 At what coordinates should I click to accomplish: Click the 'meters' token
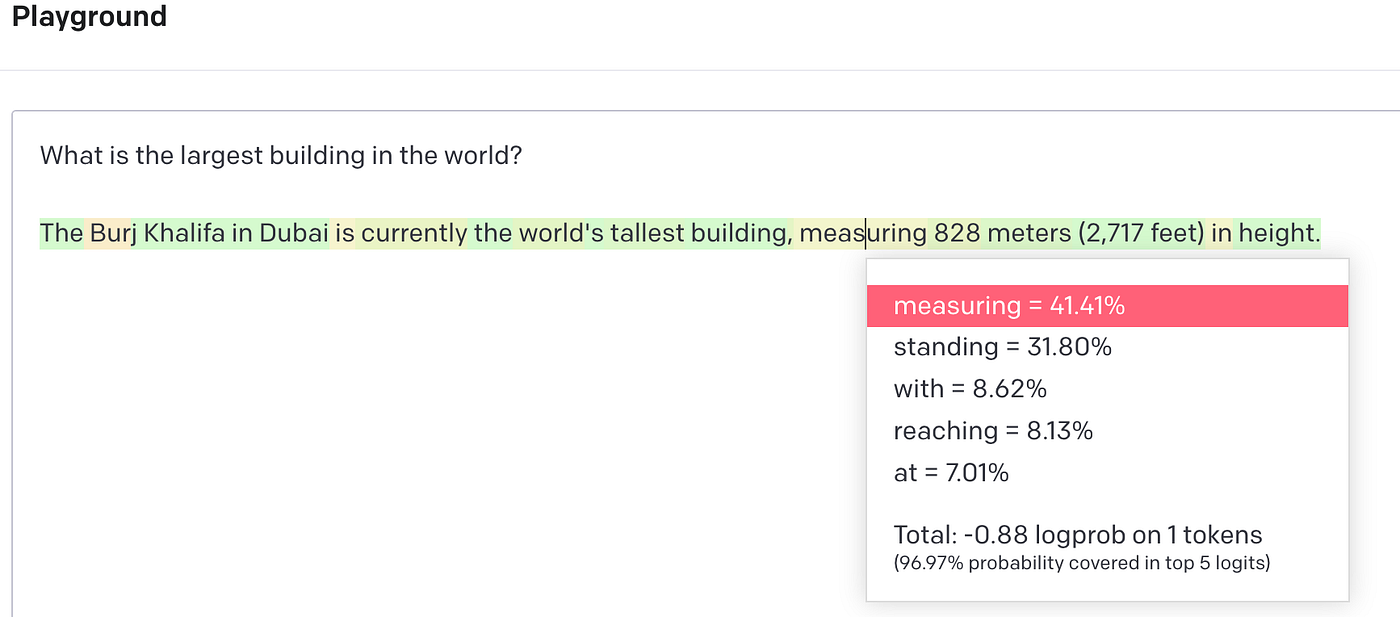pos(1028,233)
